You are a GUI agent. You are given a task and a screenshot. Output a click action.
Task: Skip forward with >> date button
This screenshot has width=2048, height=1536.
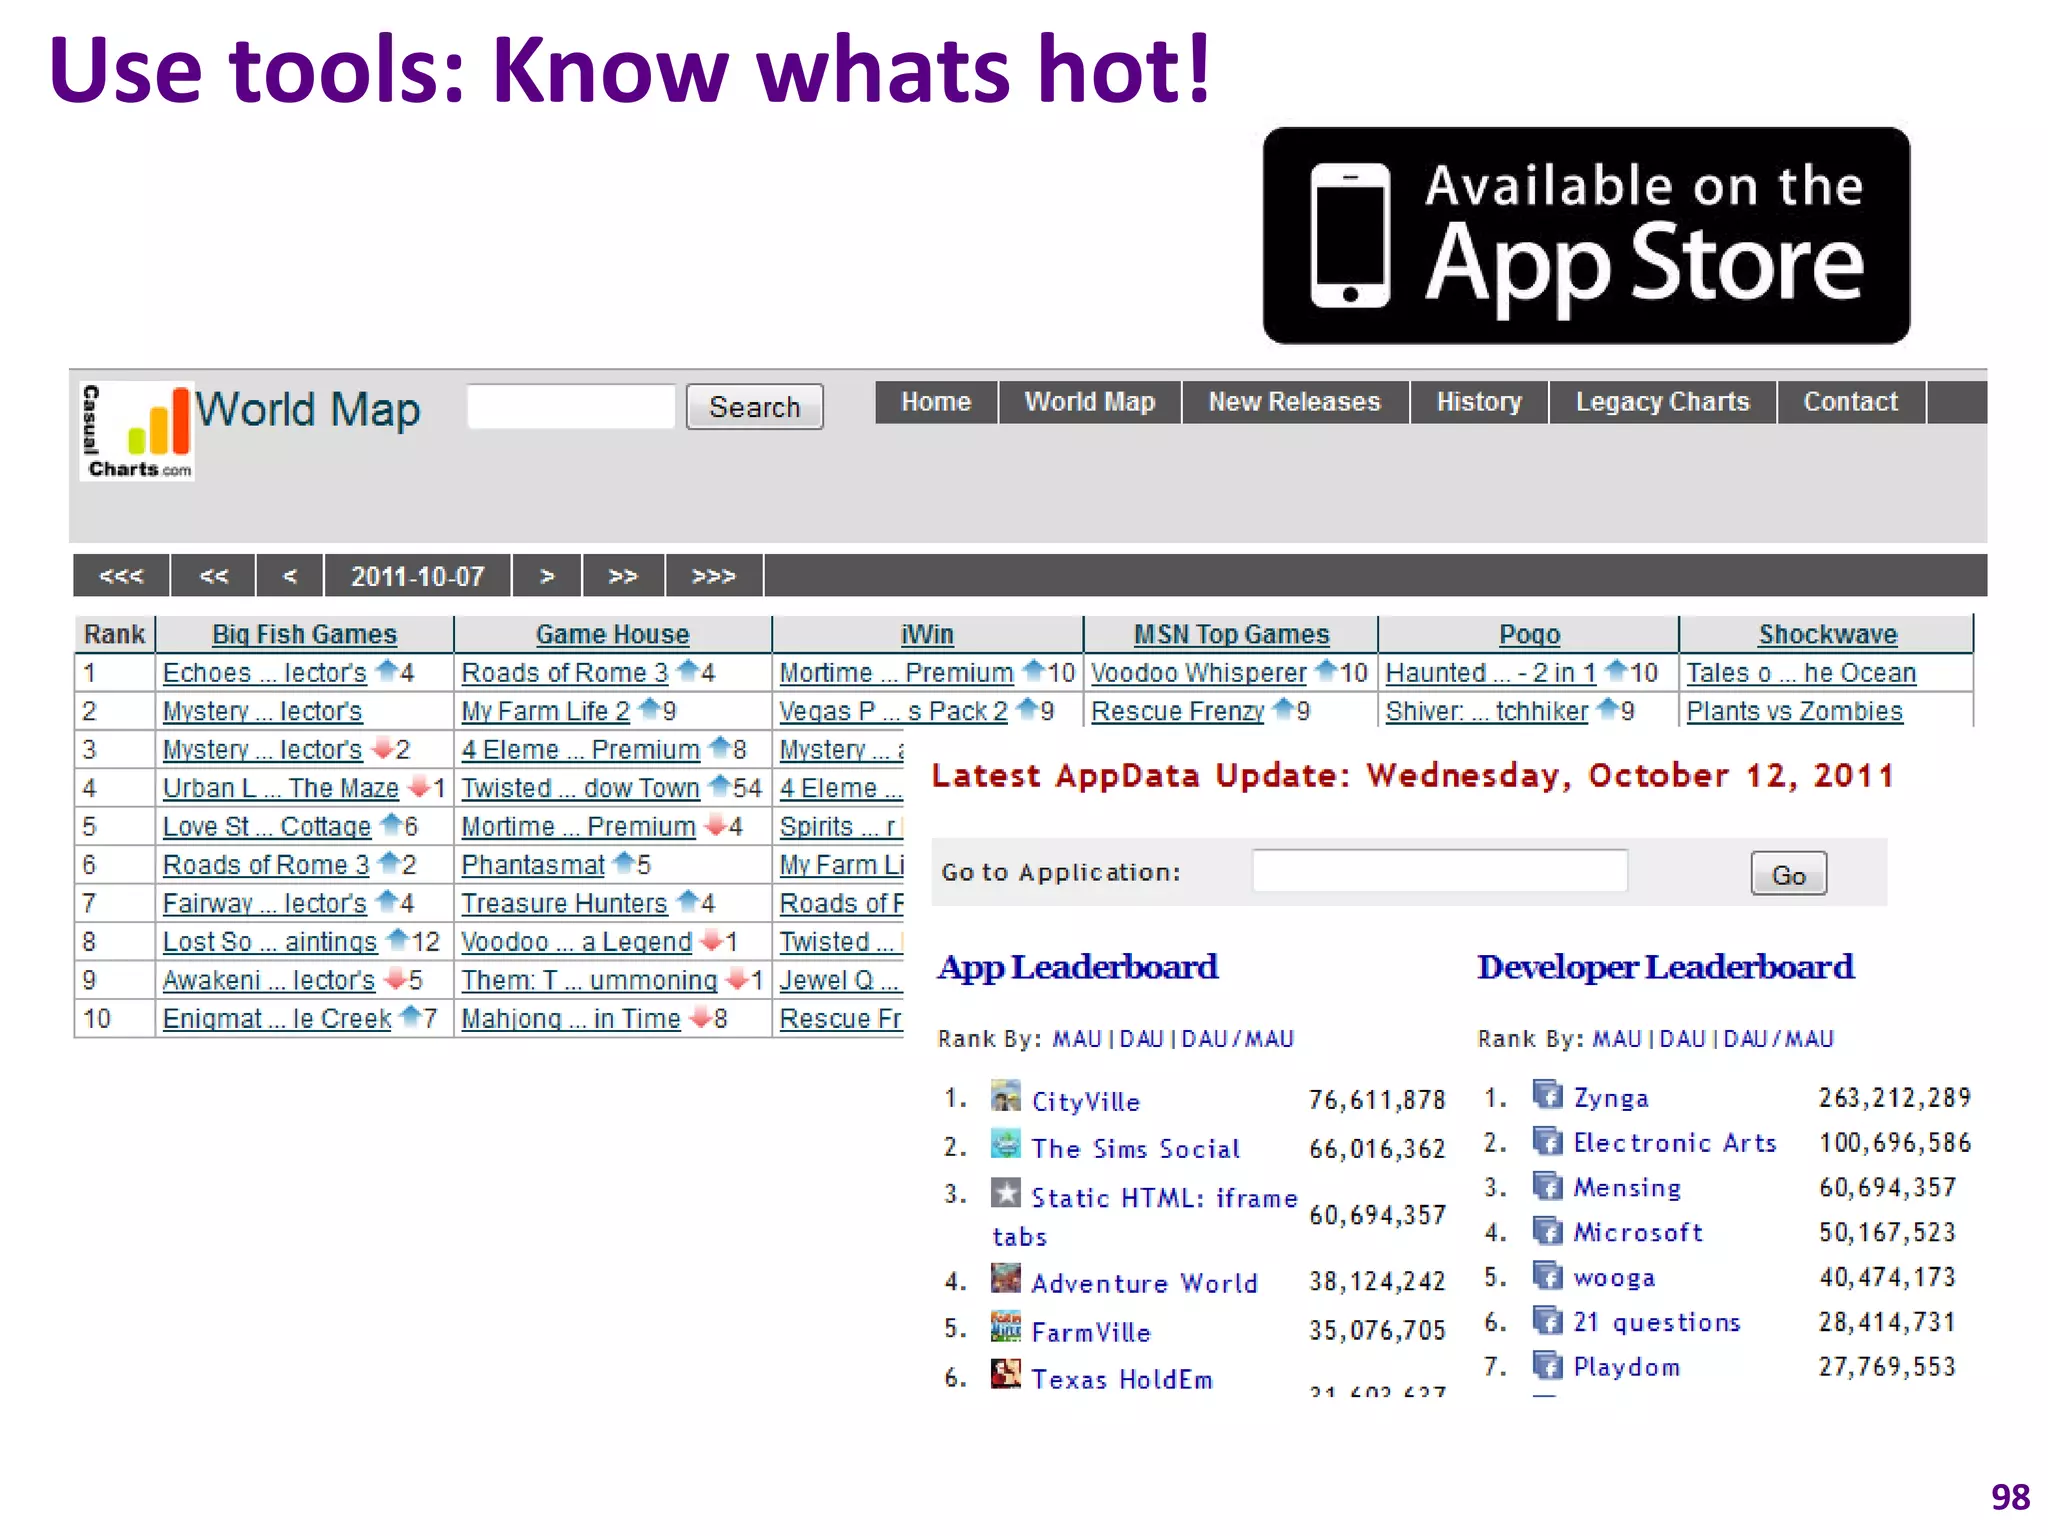[623, 576]
